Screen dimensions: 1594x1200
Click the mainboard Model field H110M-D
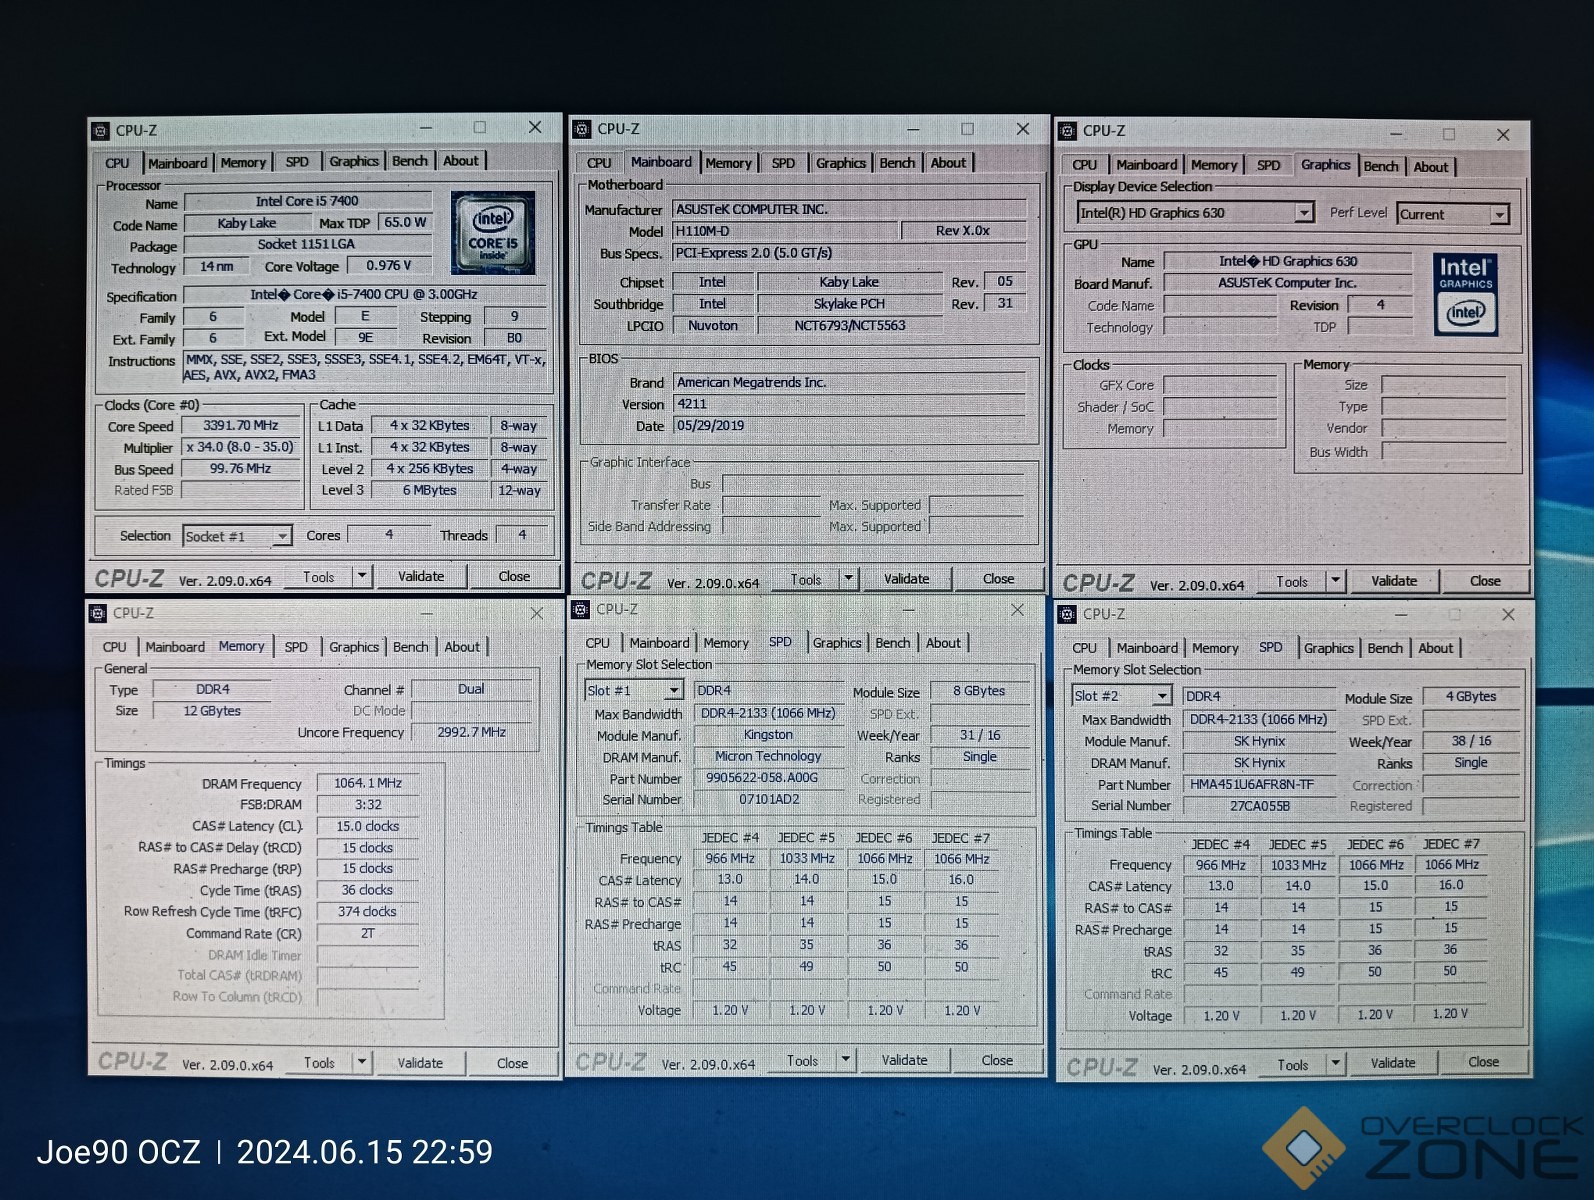click(x=786, y=231)
